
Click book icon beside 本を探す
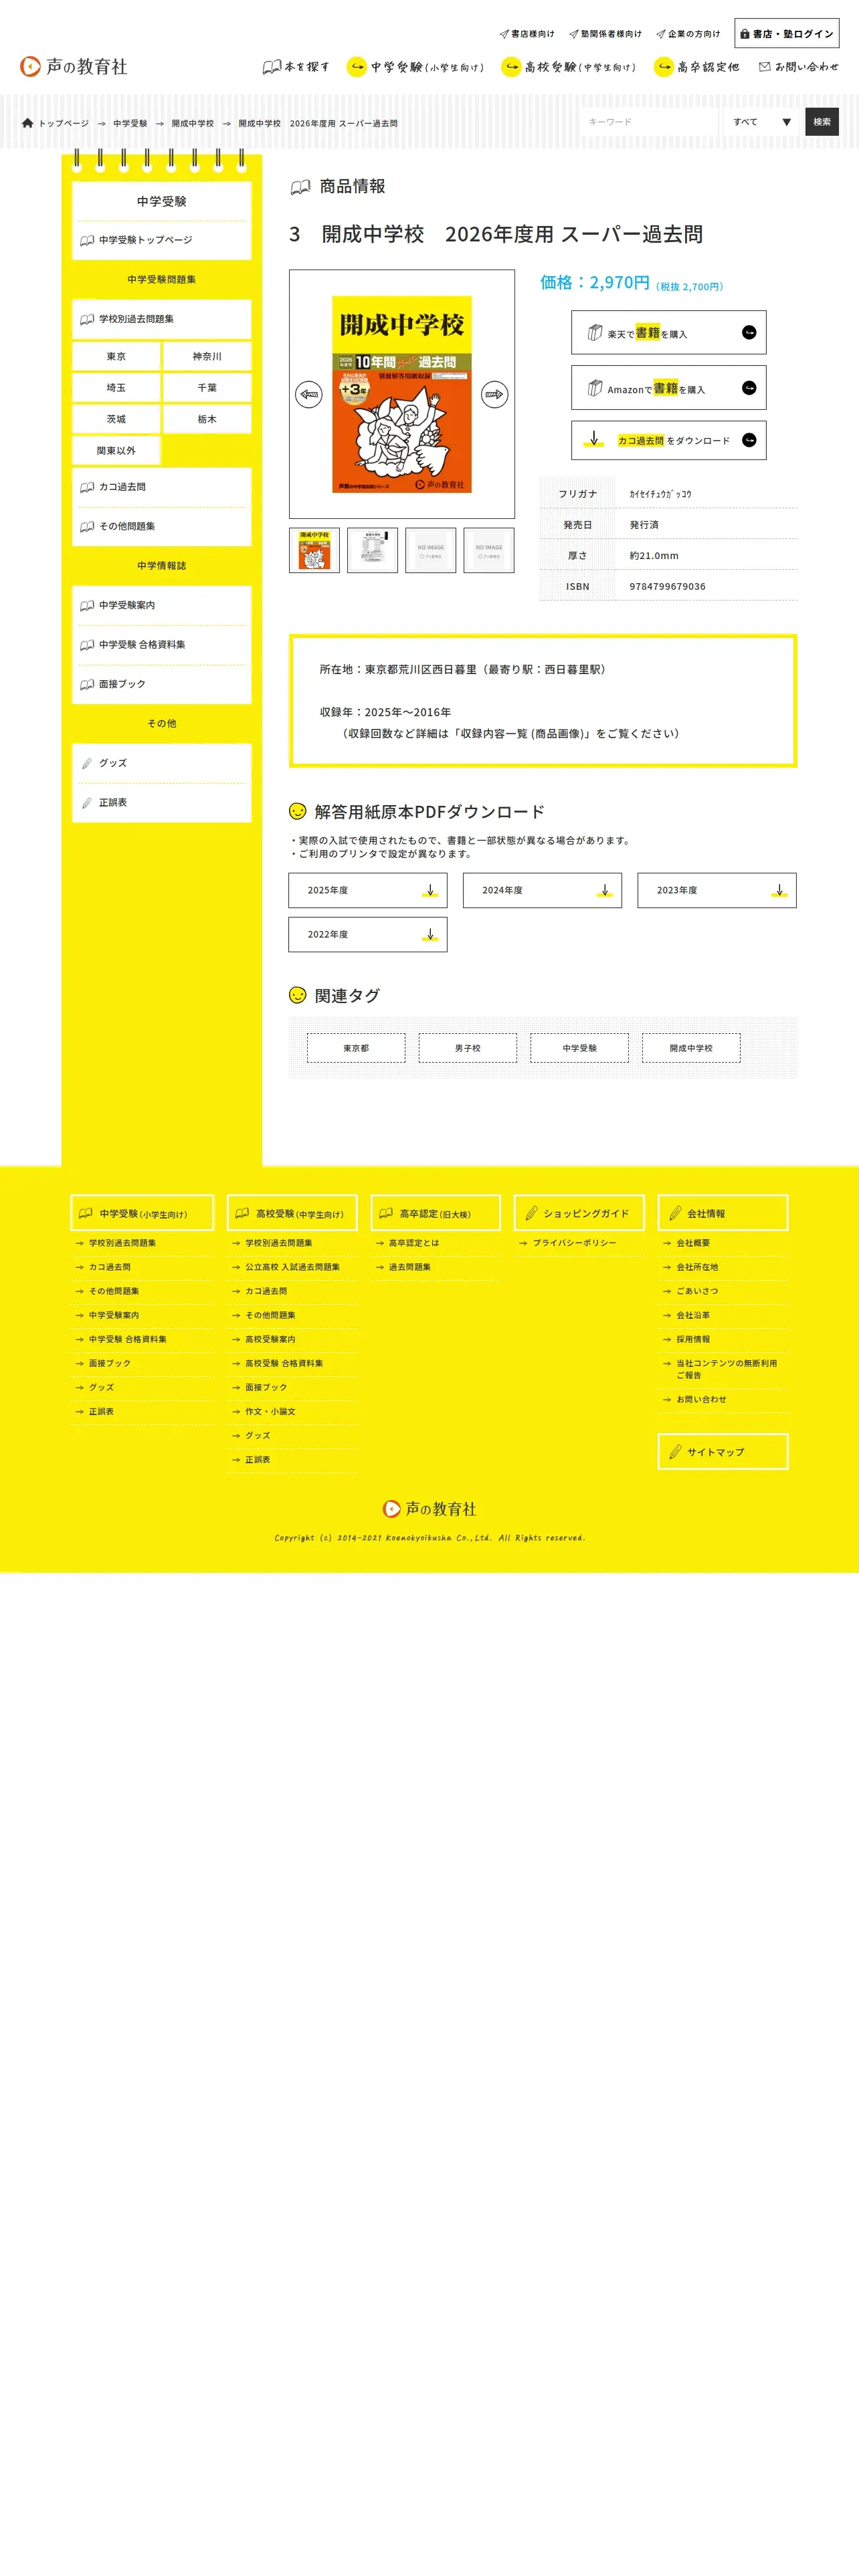(x=272, y=67)
